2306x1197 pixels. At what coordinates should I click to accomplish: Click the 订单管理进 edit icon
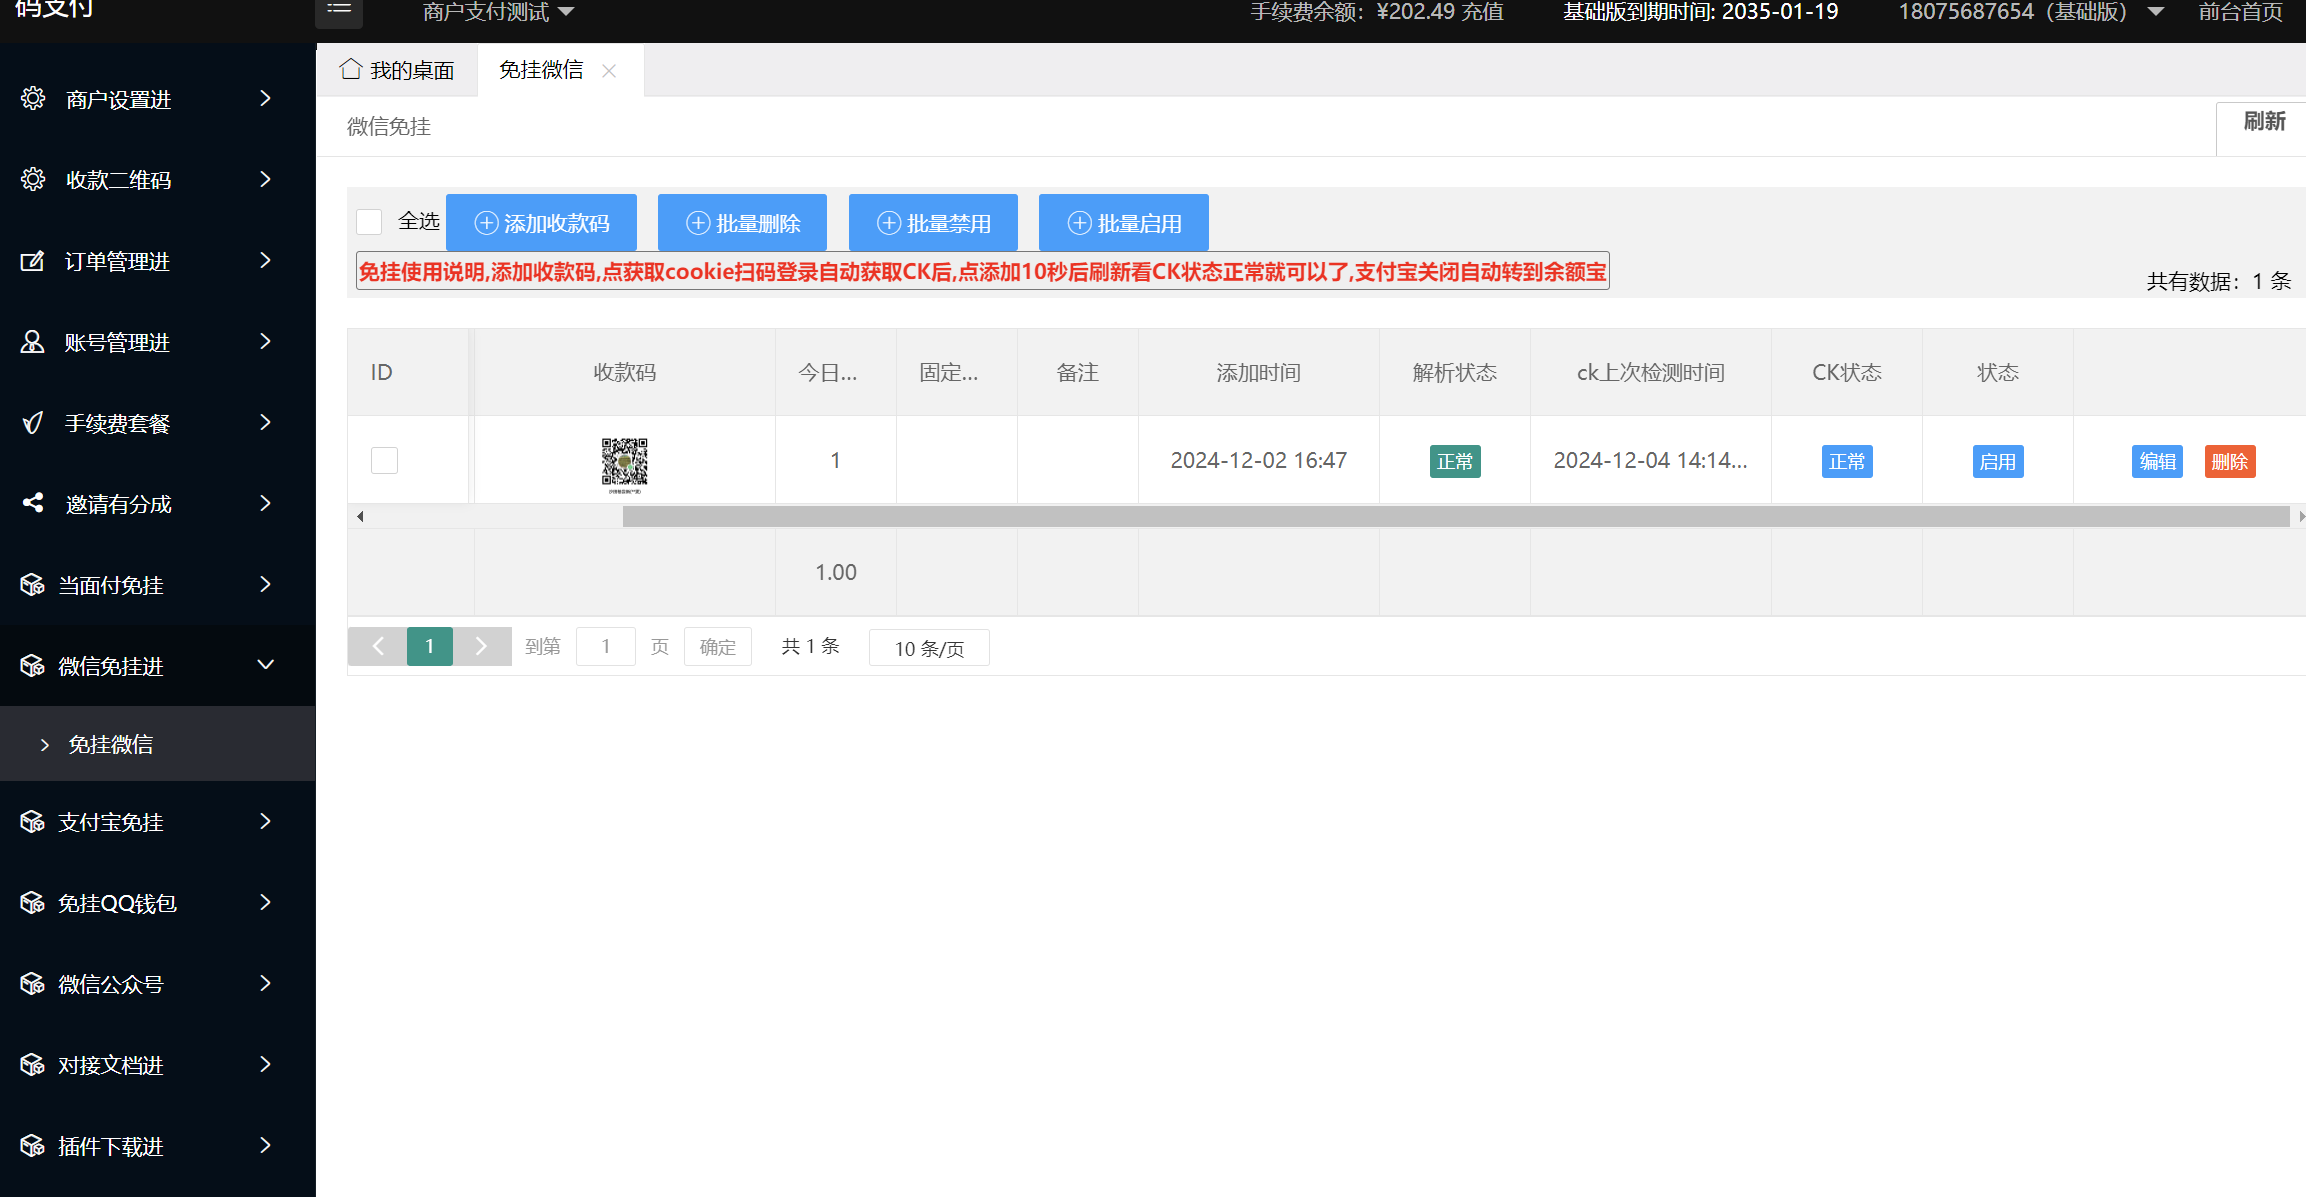[33, 261]
